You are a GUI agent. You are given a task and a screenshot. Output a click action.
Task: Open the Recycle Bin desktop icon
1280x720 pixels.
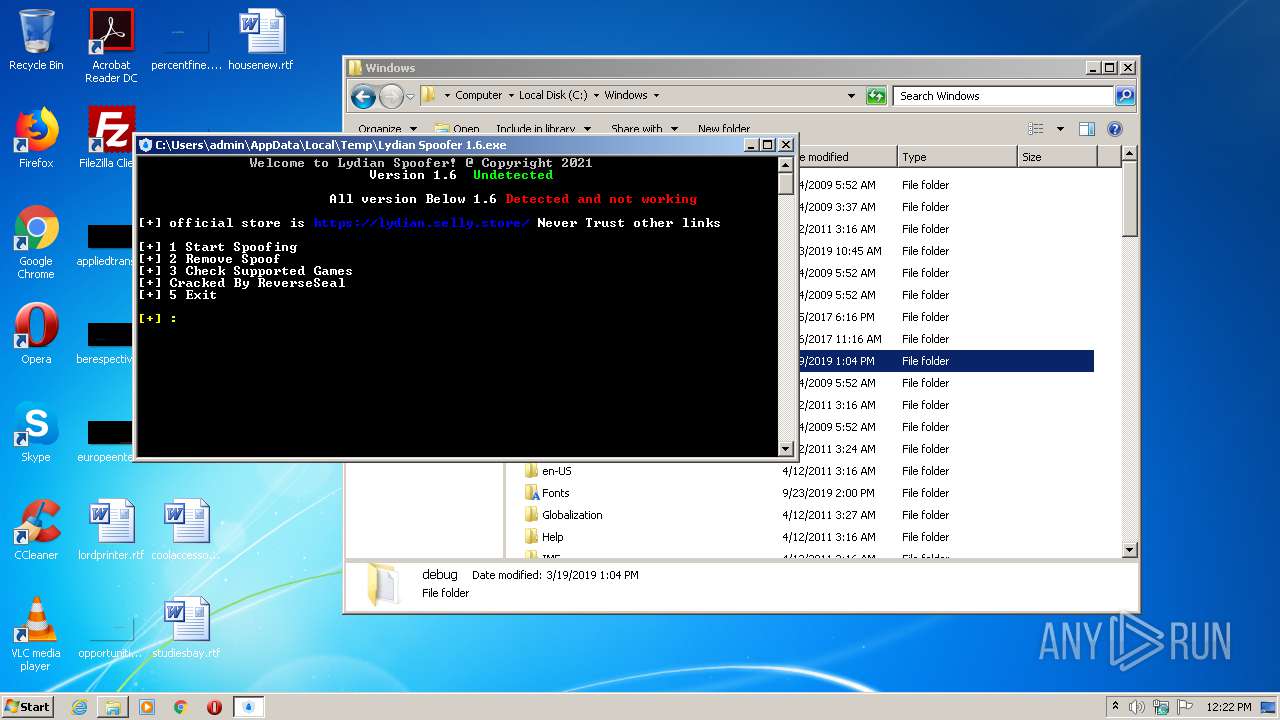tap(36, 40)
